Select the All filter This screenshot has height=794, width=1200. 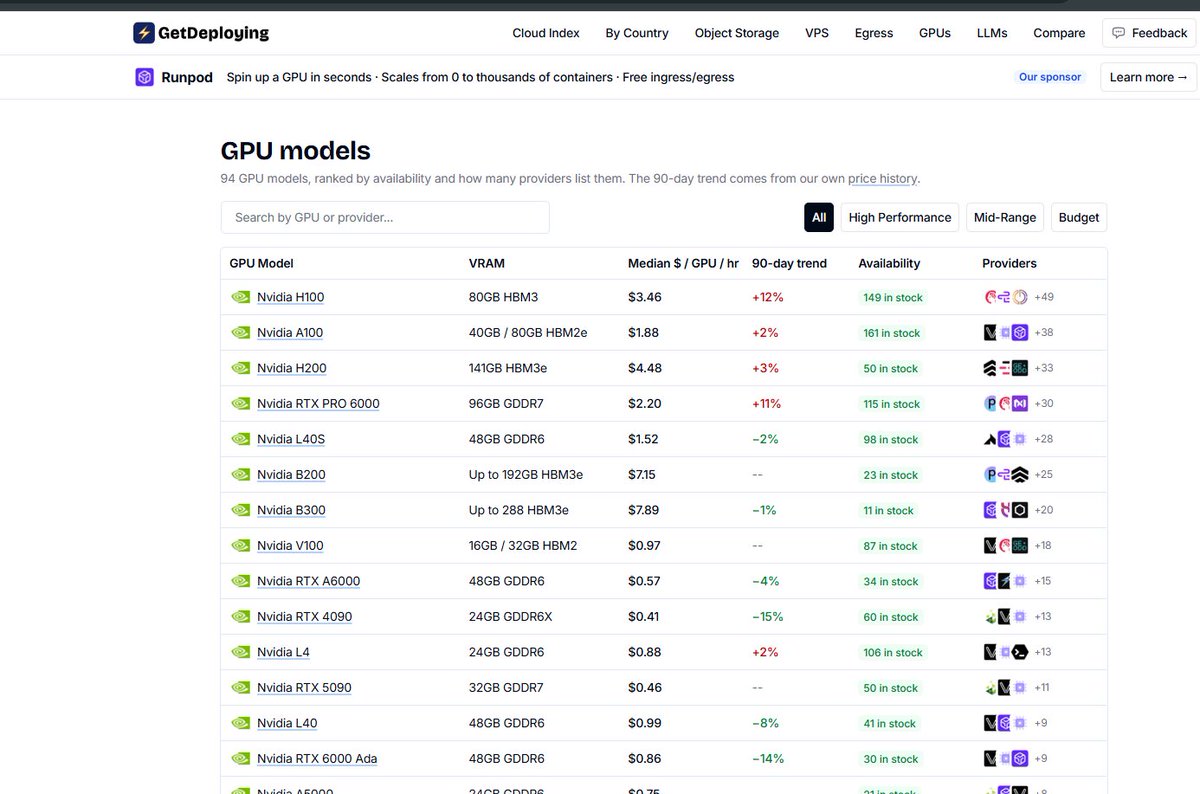coord(819,217)
